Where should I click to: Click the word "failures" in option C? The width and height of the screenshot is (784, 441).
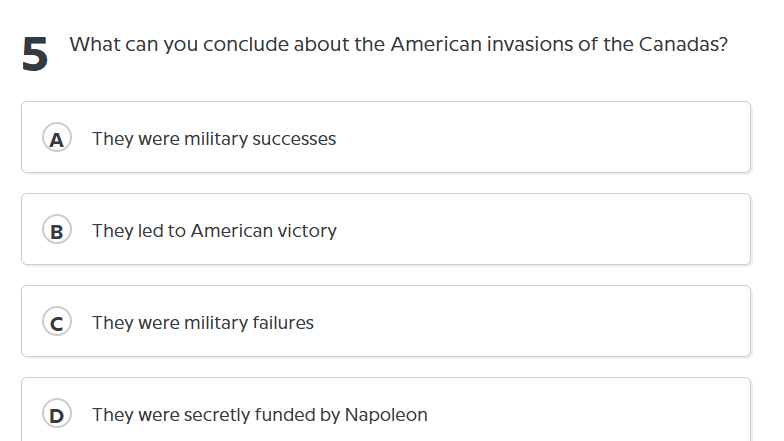(281, 323)
